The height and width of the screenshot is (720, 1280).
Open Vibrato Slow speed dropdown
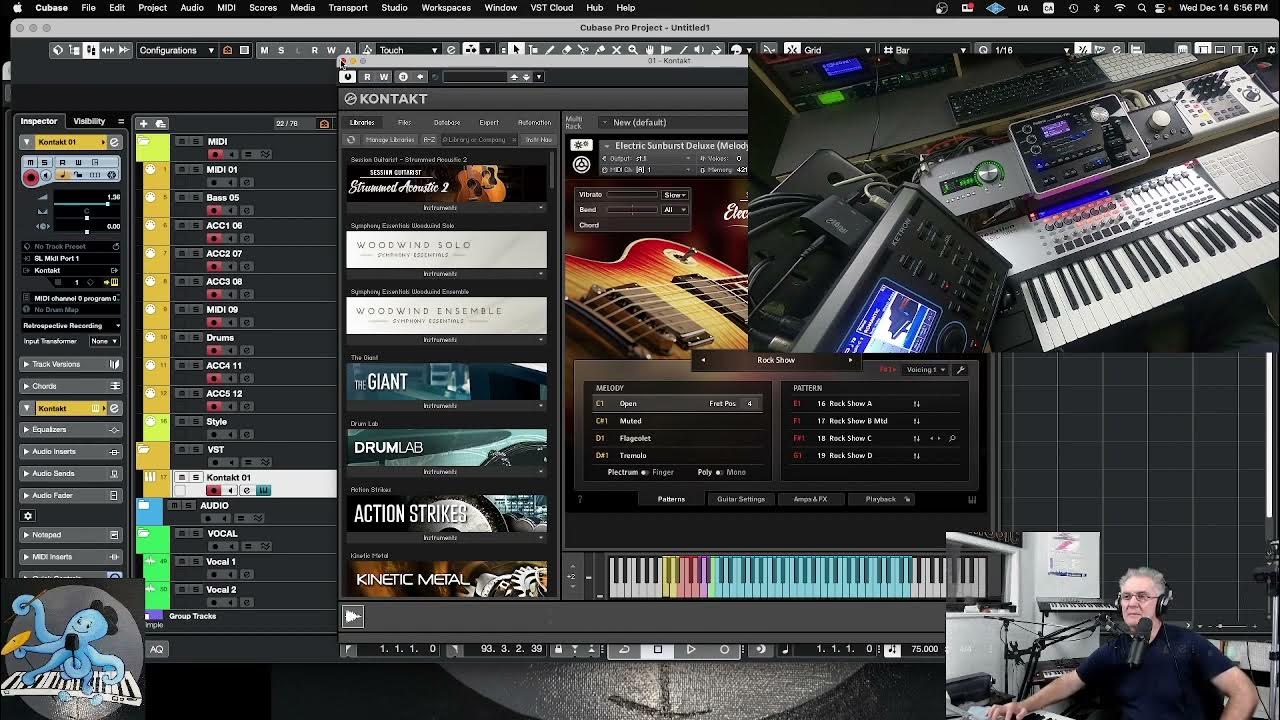[675, 195]
